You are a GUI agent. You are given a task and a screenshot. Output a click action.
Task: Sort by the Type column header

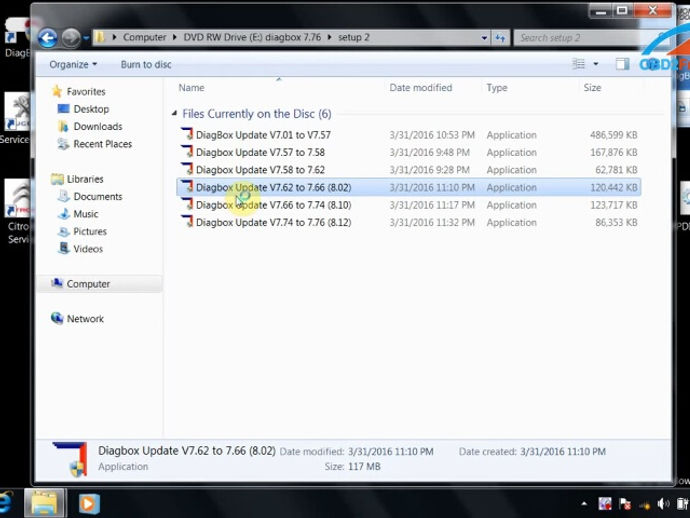pyautogui.click(x=497, y=88)
